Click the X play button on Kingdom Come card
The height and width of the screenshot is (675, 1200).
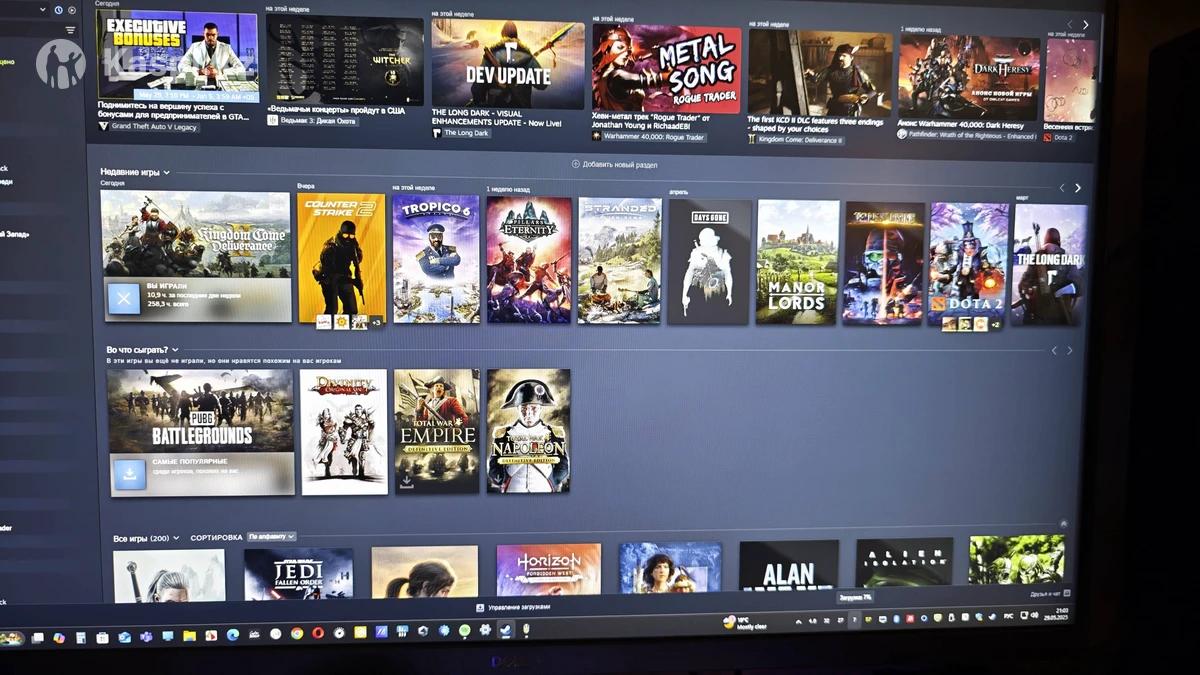[124, 298]
